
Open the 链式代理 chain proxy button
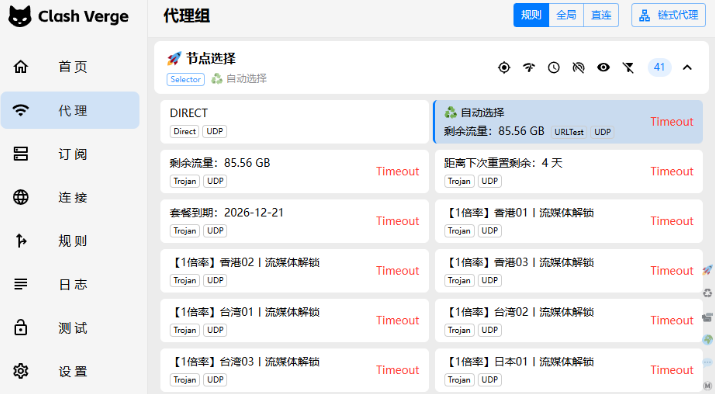point(668,15)
